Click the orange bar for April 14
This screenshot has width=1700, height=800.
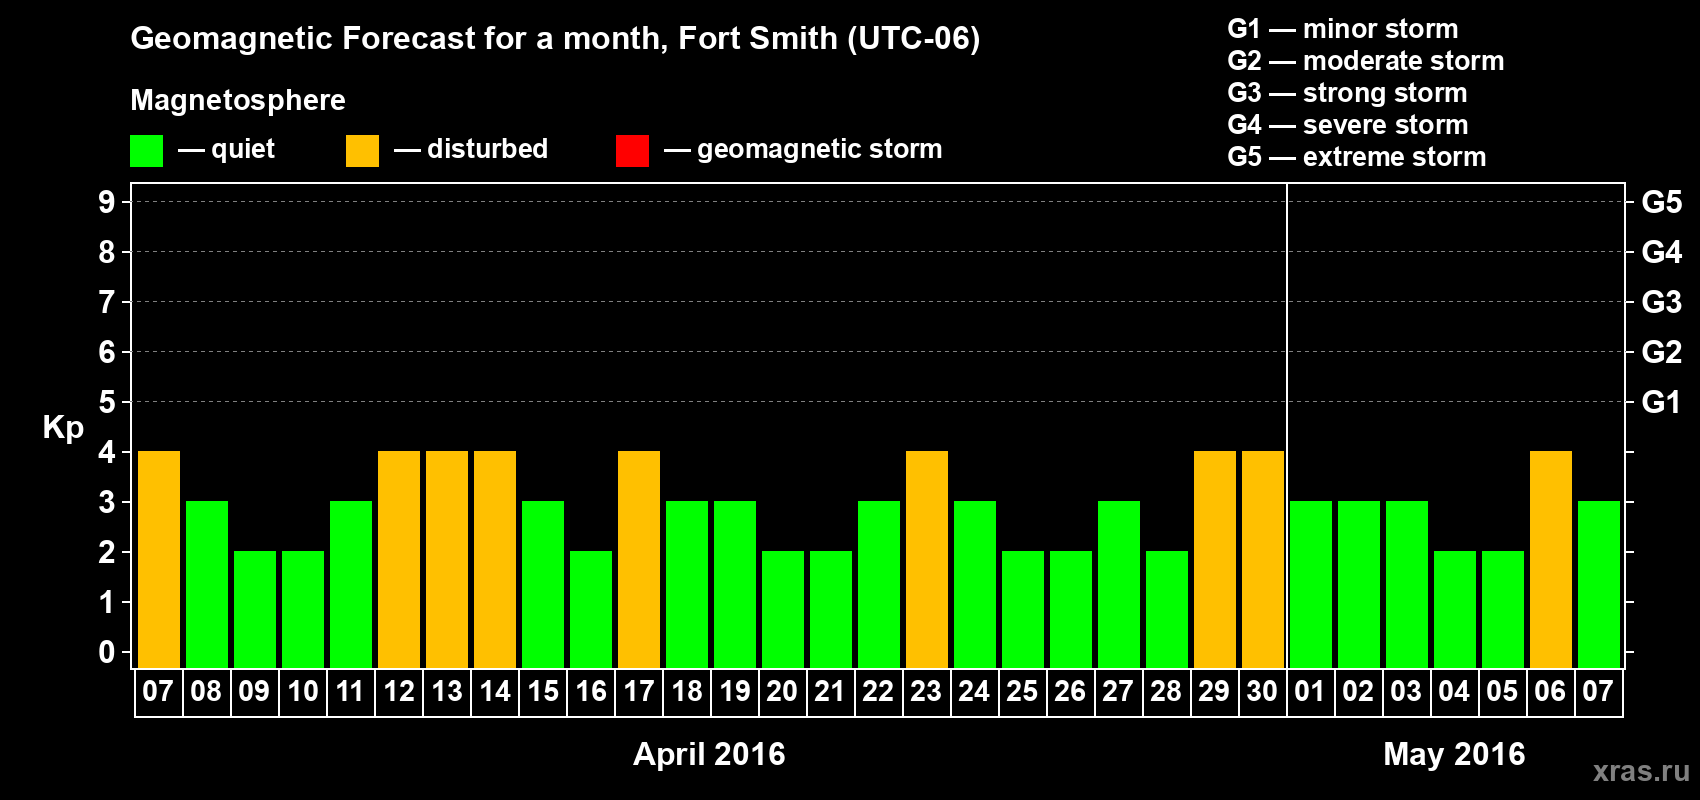click(x=495, y=560)
